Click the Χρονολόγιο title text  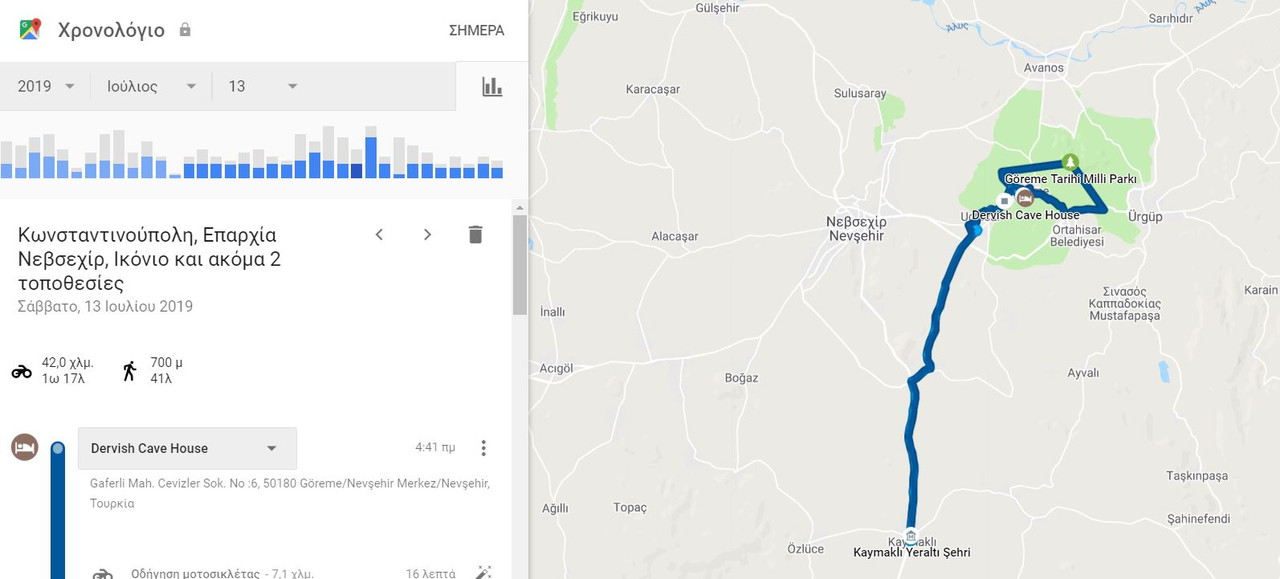[x=111, y=30]
